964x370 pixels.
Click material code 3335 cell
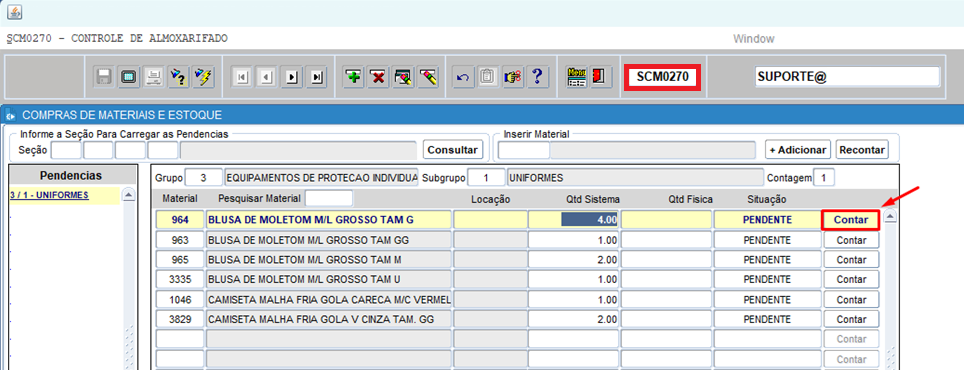[x=180, y=280]
